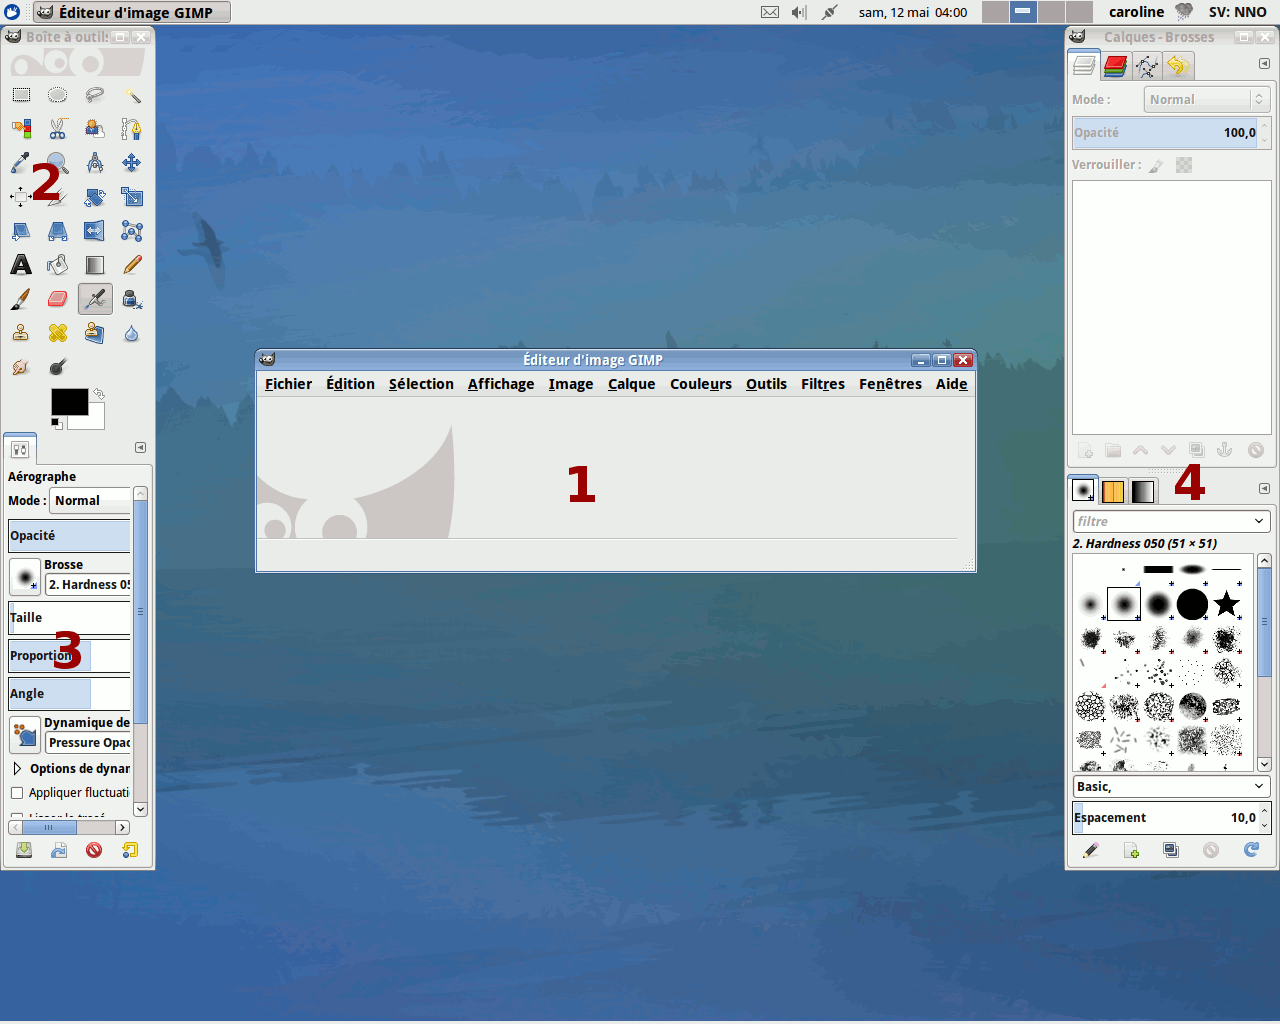The height and width of the screenshot is (1024, 1280).
Task: Enable the Appliquer fluctuation checkbox
Action: (17, 793)
